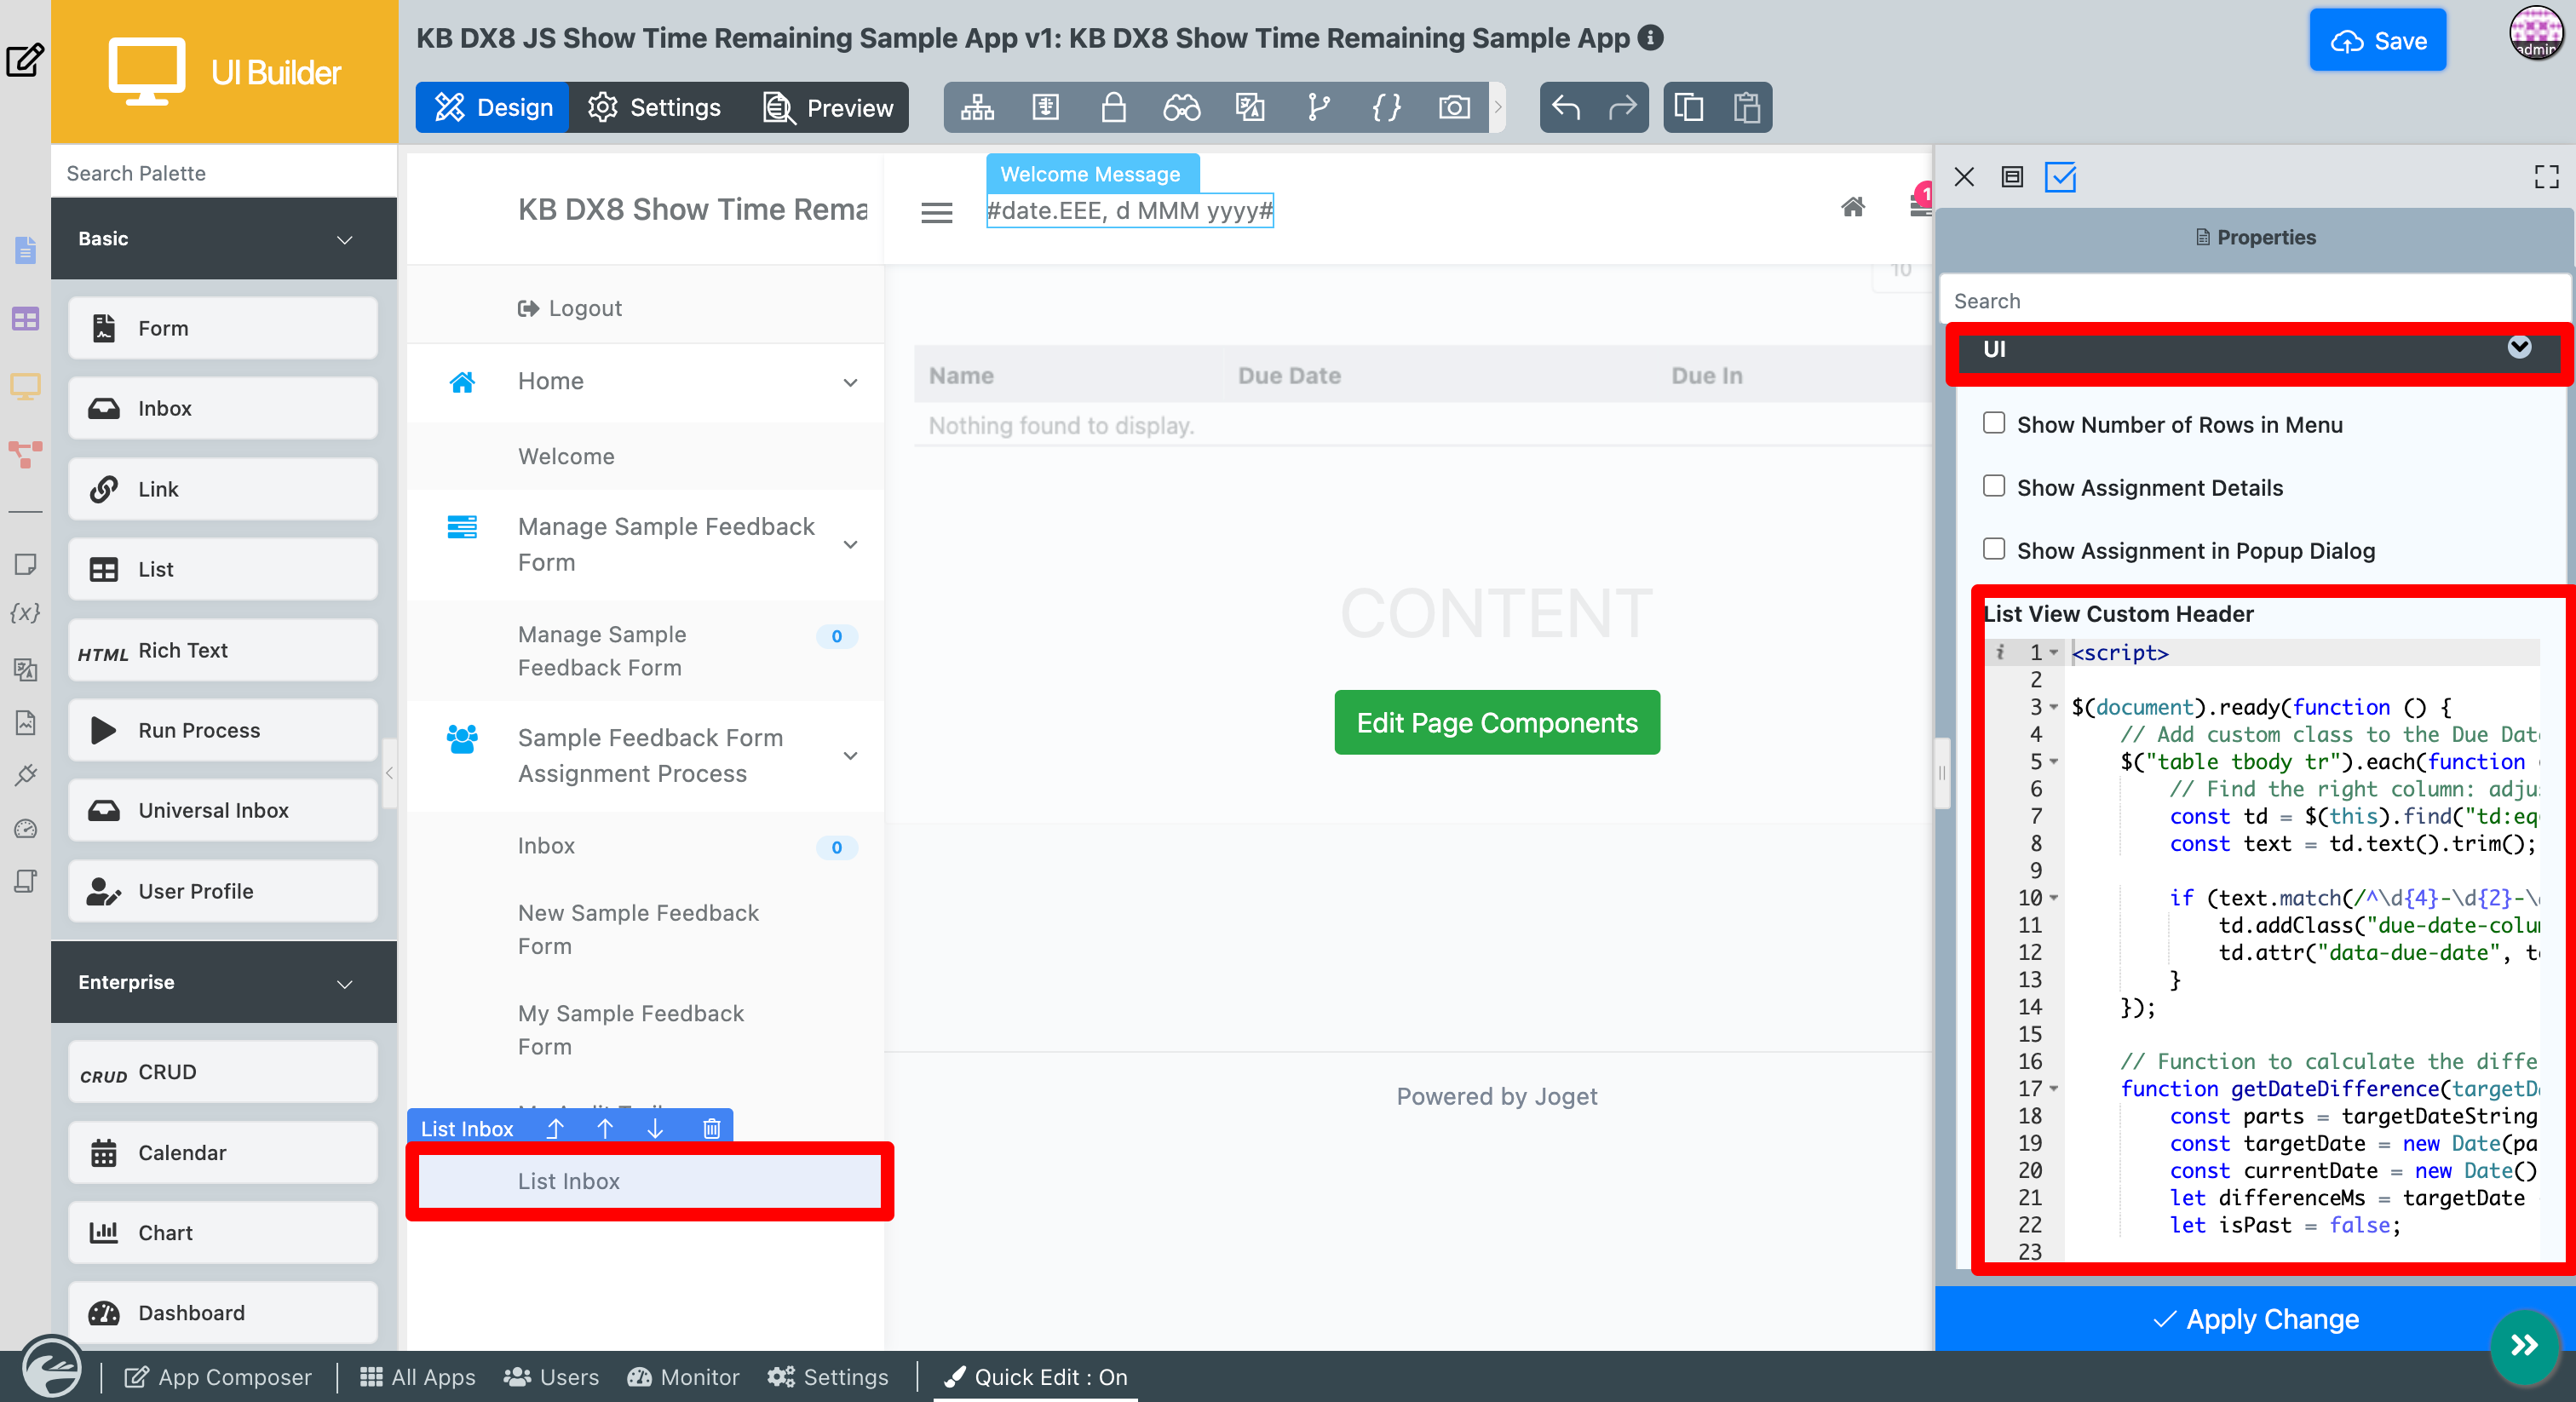
Task: Open the tooltip properties icon in toolbar
Action: 1045,107
